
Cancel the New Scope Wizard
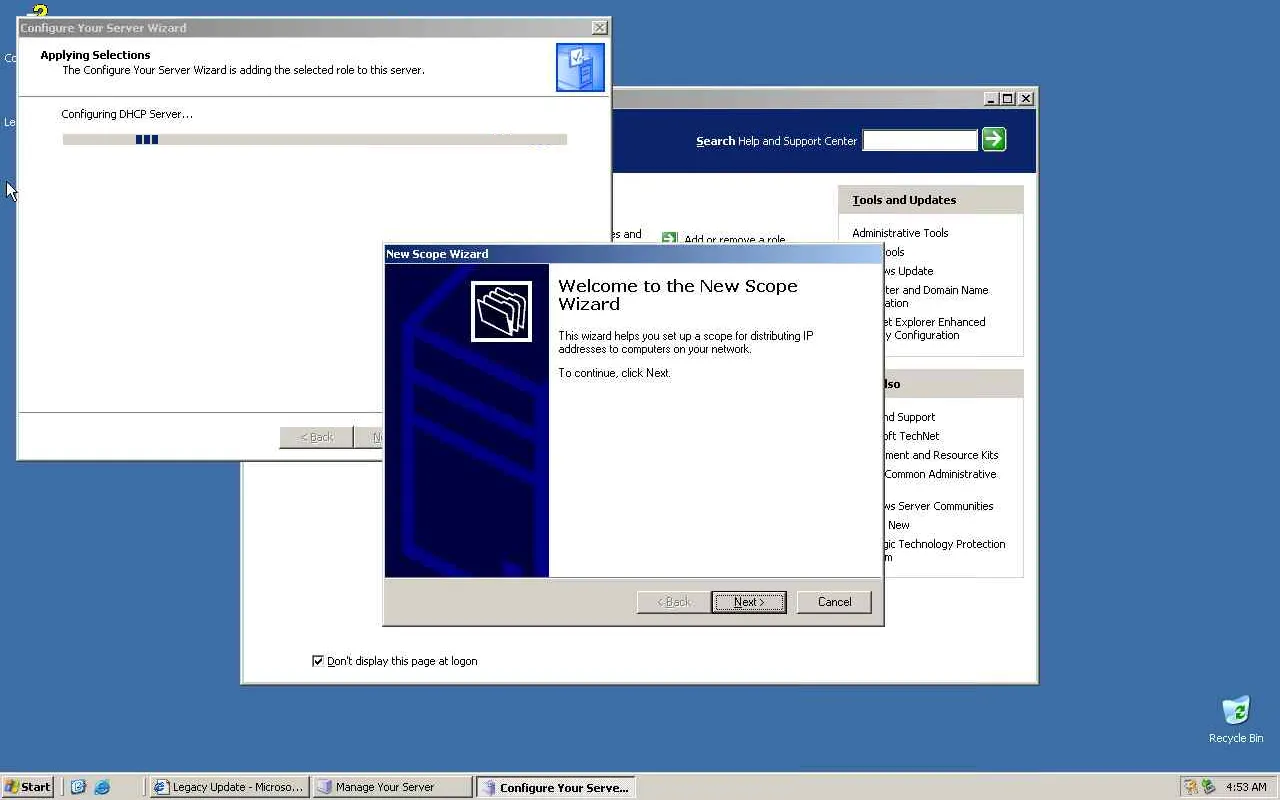point(834,602)
